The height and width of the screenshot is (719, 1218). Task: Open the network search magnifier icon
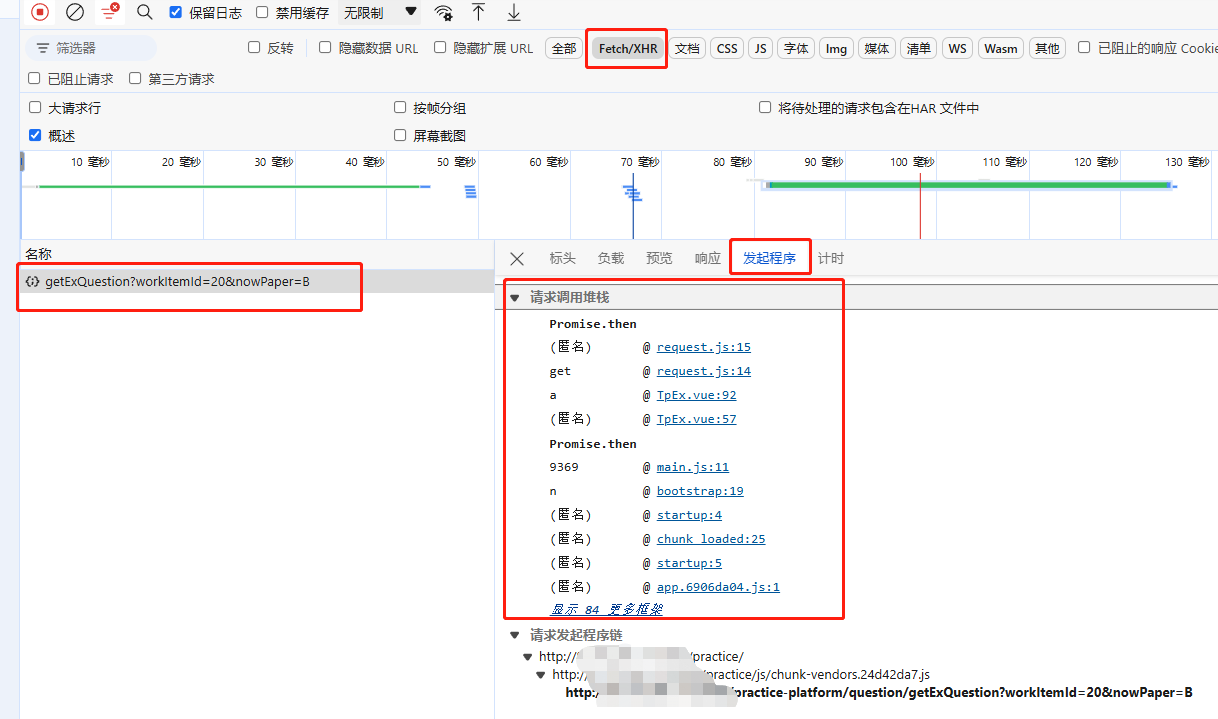(x=145, y=12)
